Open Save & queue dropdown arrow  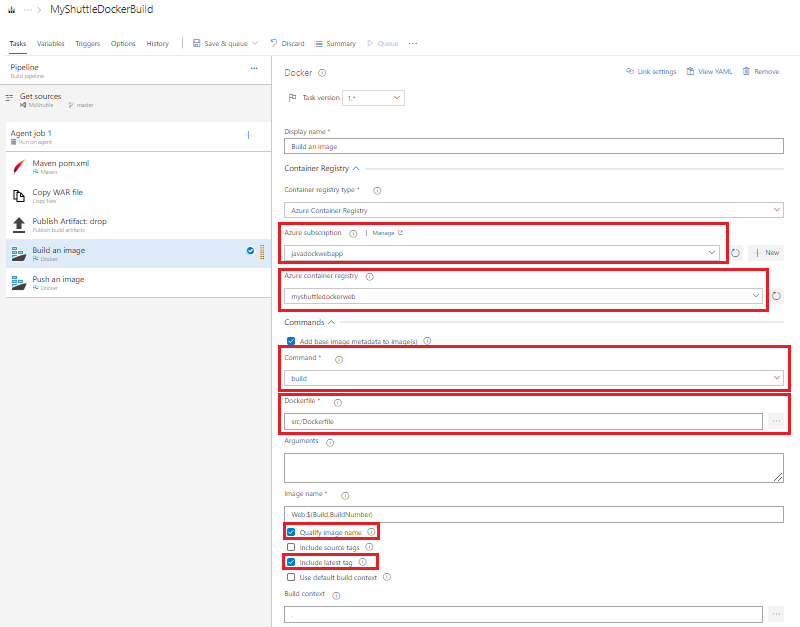tap(255, 43)
